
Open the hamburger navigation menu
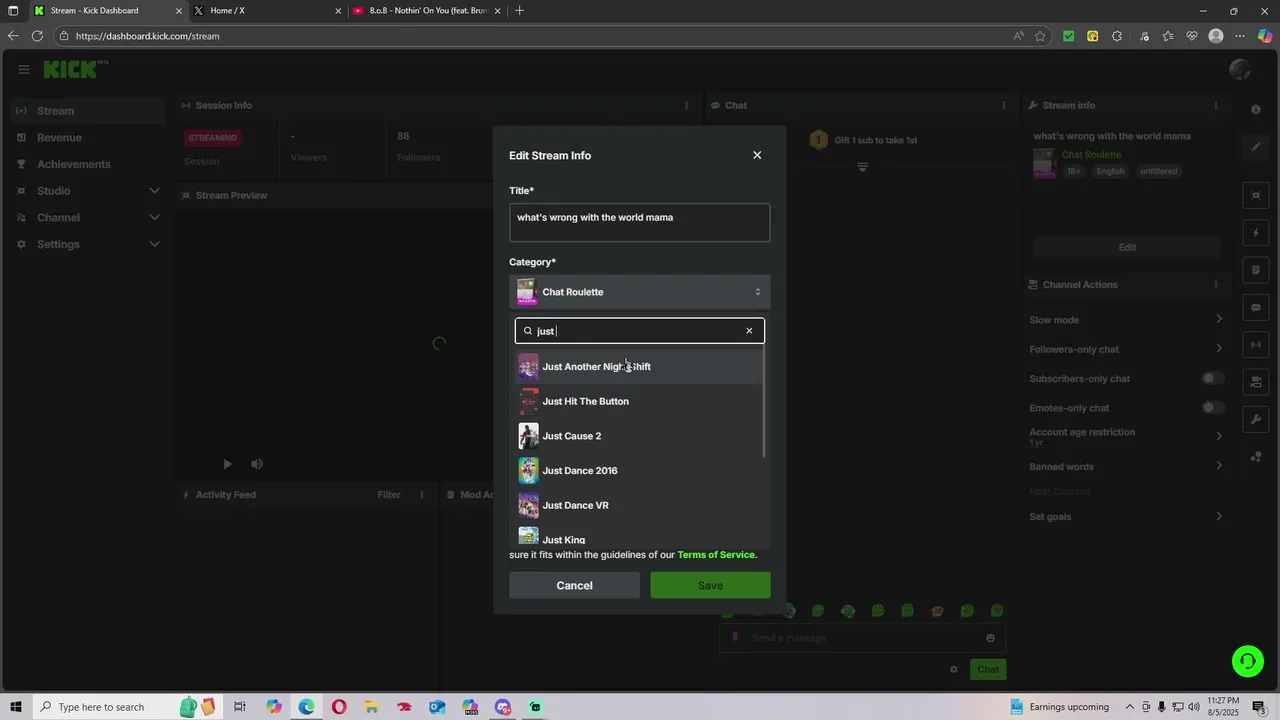pyautogui.click(x=23, y=69)
